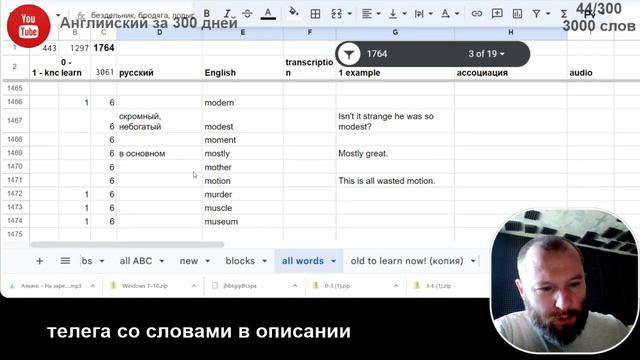640x360 pixels.
Task: Select the 'all words' sheet tab
Action: (x=302, y=261)
